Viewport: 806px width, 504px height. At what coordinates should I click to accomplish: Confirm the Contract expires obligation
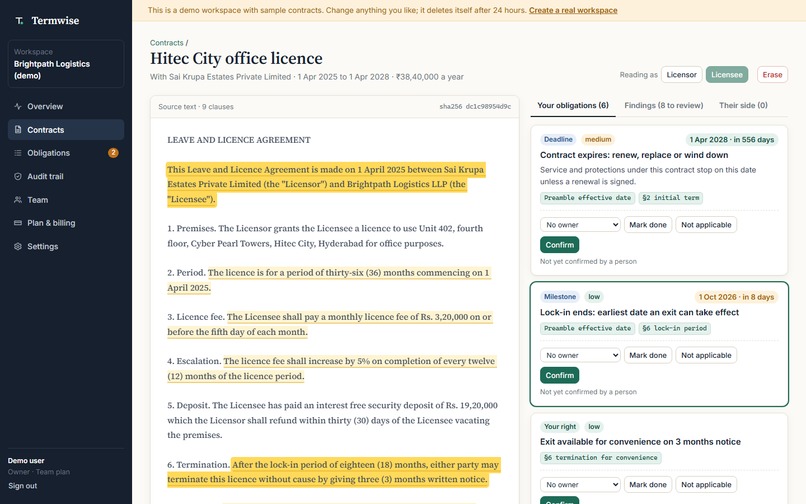click(559, 245)
